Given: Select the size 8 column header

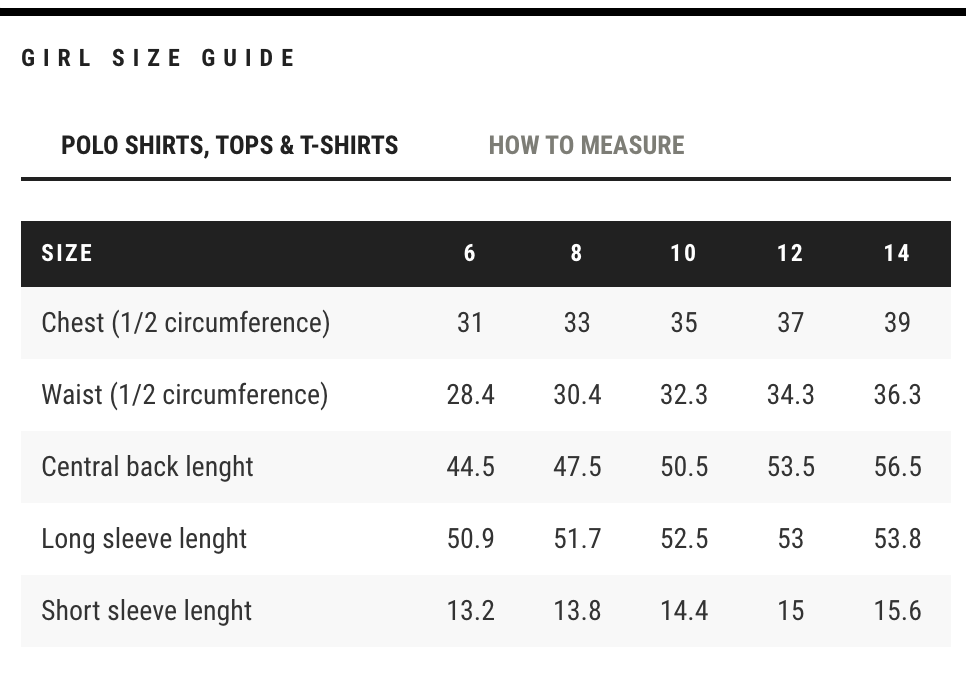Looking at the screenshot, I should click(x=577, y=254).
